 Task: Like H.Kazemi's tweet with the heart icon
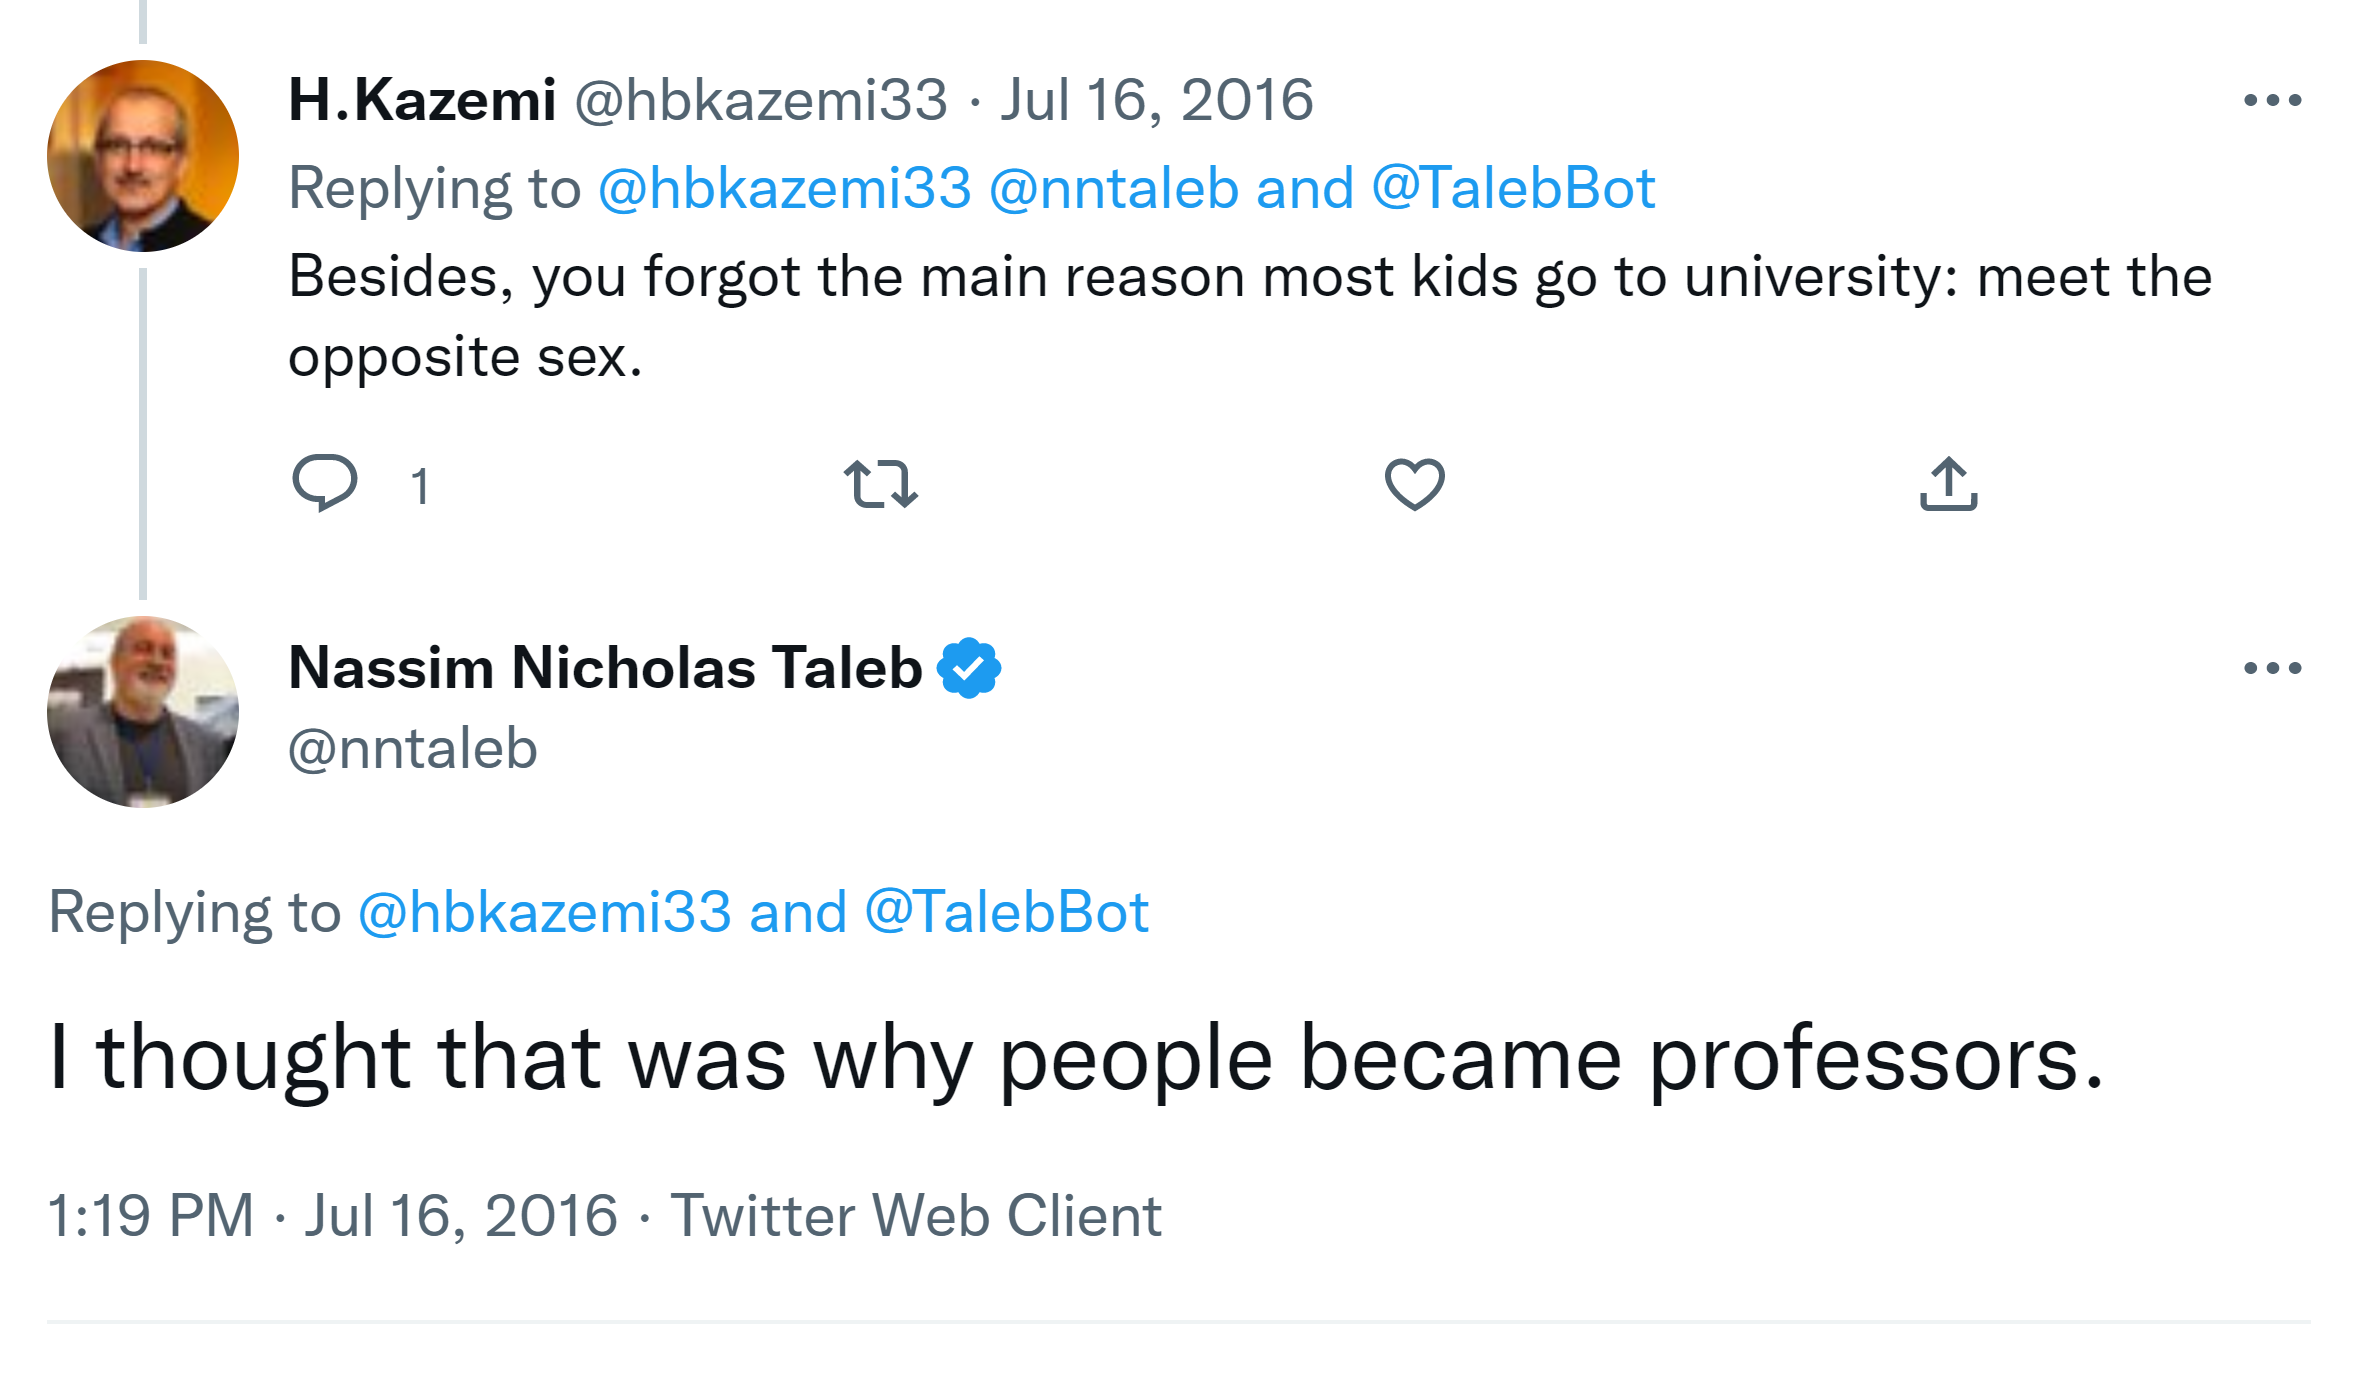[1414, 484]
